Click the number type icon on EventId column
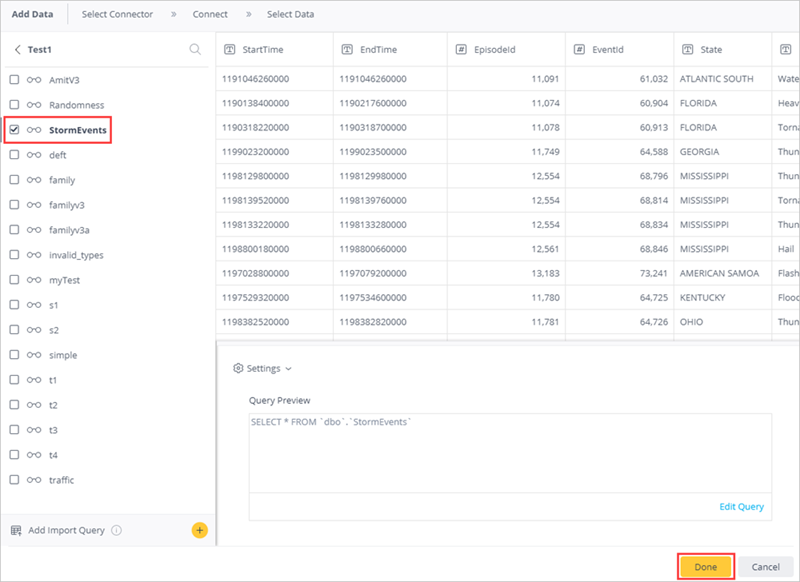Screen dimensions: 800x582 coord(579,49)
